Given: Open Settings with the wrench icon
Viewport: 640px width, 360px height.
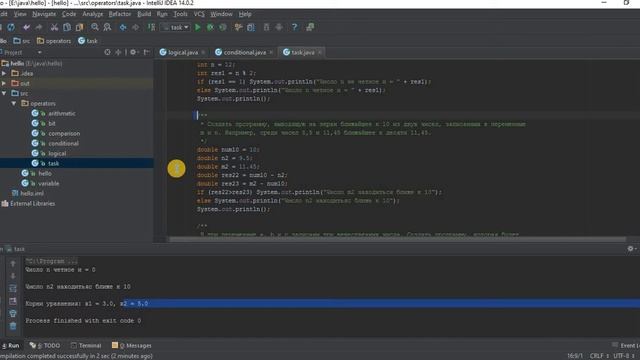Looking at the screenshot, I should [238, 27].
